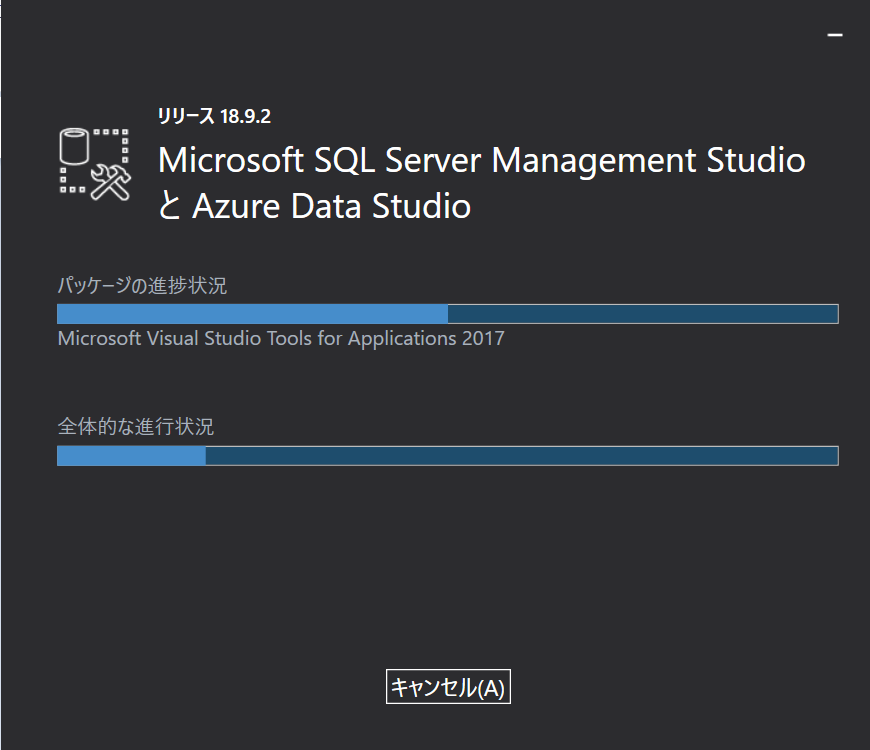
Task: Minimize the SSMS installer window
Action: (834, 34)
